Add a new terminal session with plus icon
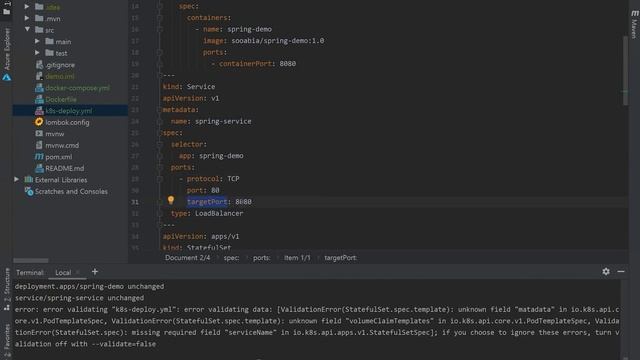The image size is (640, 360). pos(95,272)
